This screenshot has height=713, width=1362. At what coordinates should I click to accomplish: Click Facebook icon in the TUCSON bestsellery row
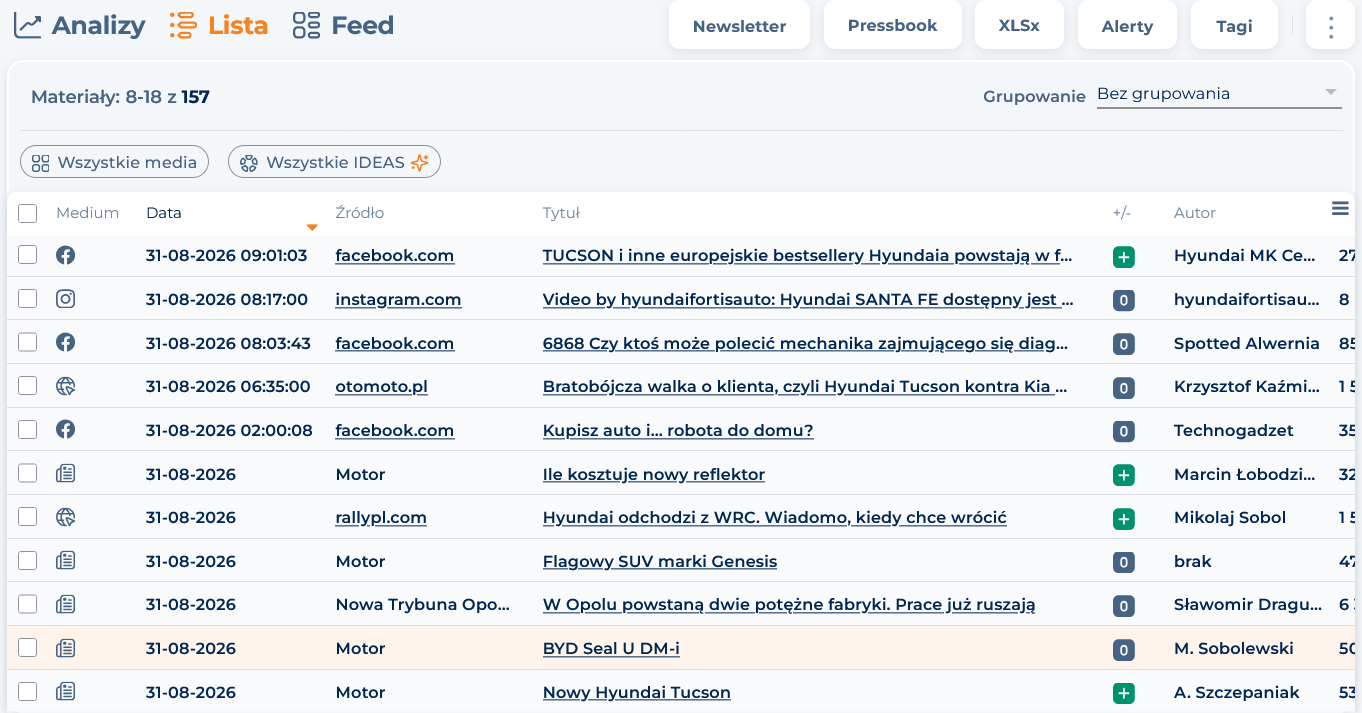[65, 255]
